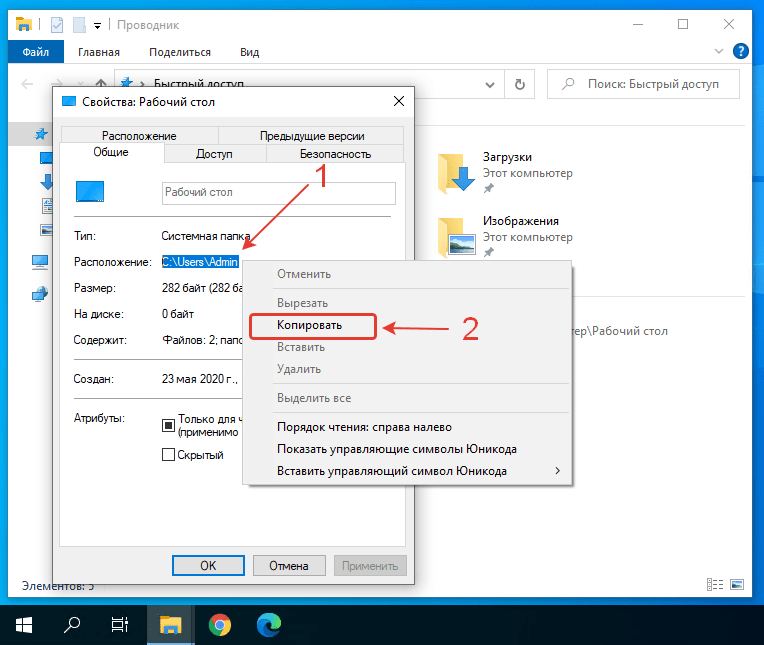Open taskbar search magnifier

tap(72, 625)
